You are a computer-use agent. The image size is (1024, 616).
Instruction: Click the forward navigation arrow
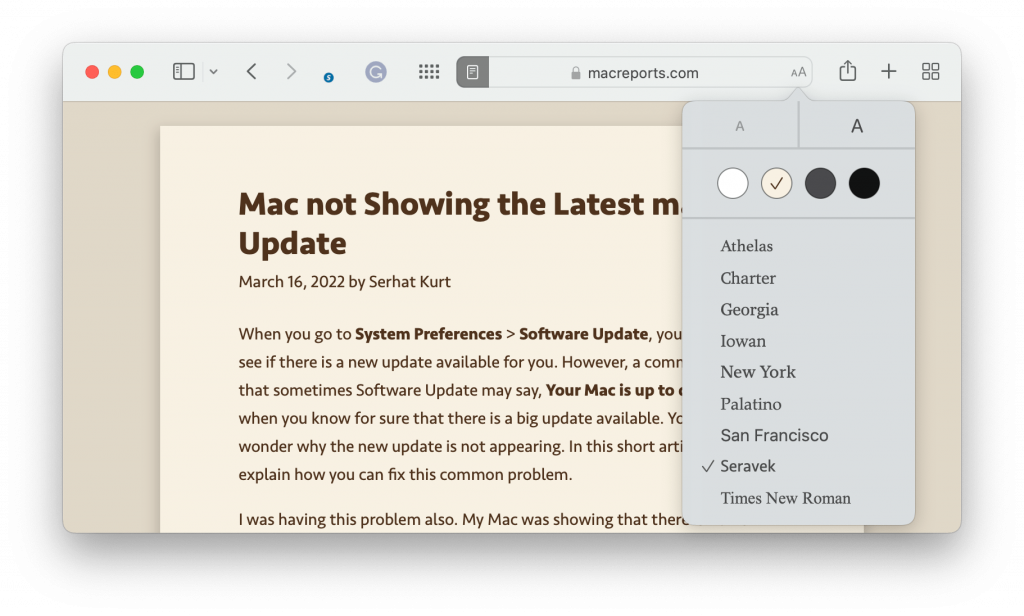point(291,72)
